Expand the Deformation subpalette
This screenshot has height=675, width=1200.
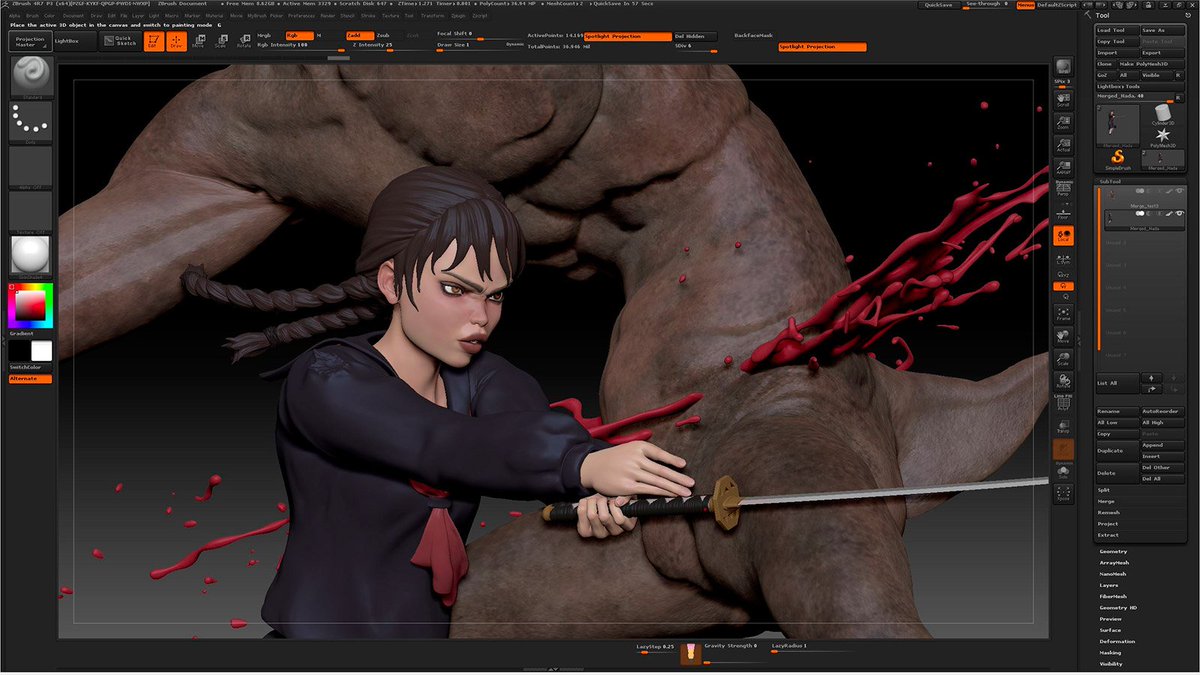(1115, 641)
